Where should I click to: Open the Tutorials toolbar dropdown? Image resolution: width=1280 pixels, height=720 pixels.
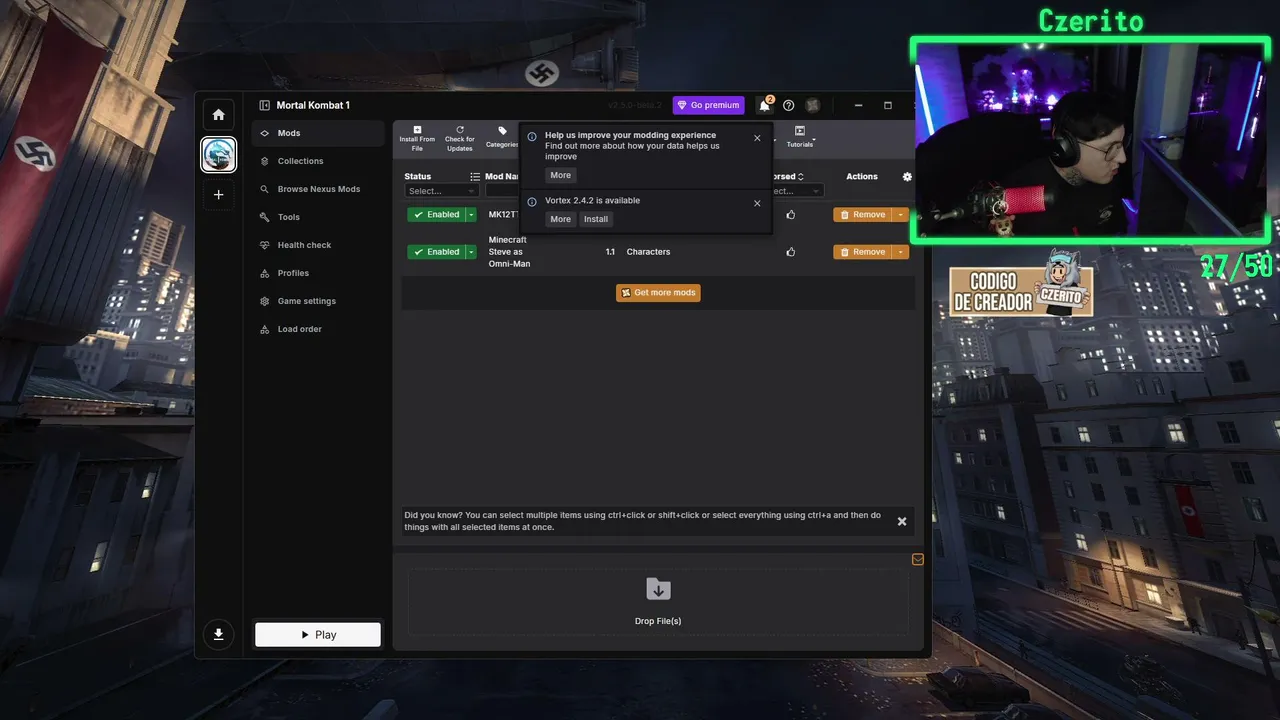(800, 138)
